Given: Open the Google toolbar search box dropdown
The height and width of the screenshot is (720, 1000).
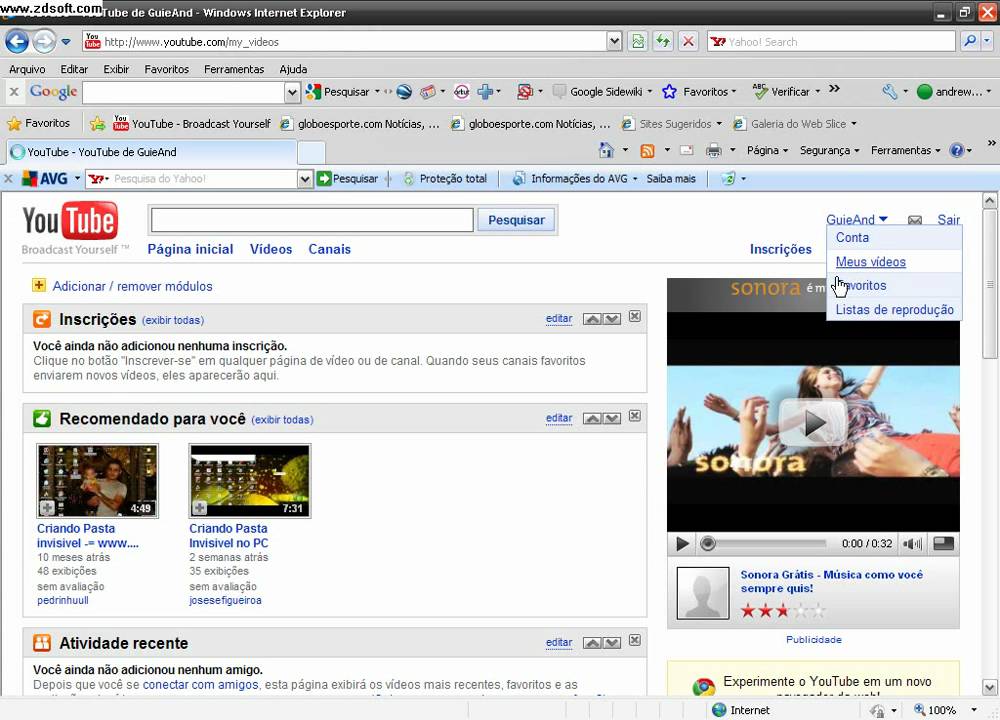Looking at the screenshot, I should (291, 92).
